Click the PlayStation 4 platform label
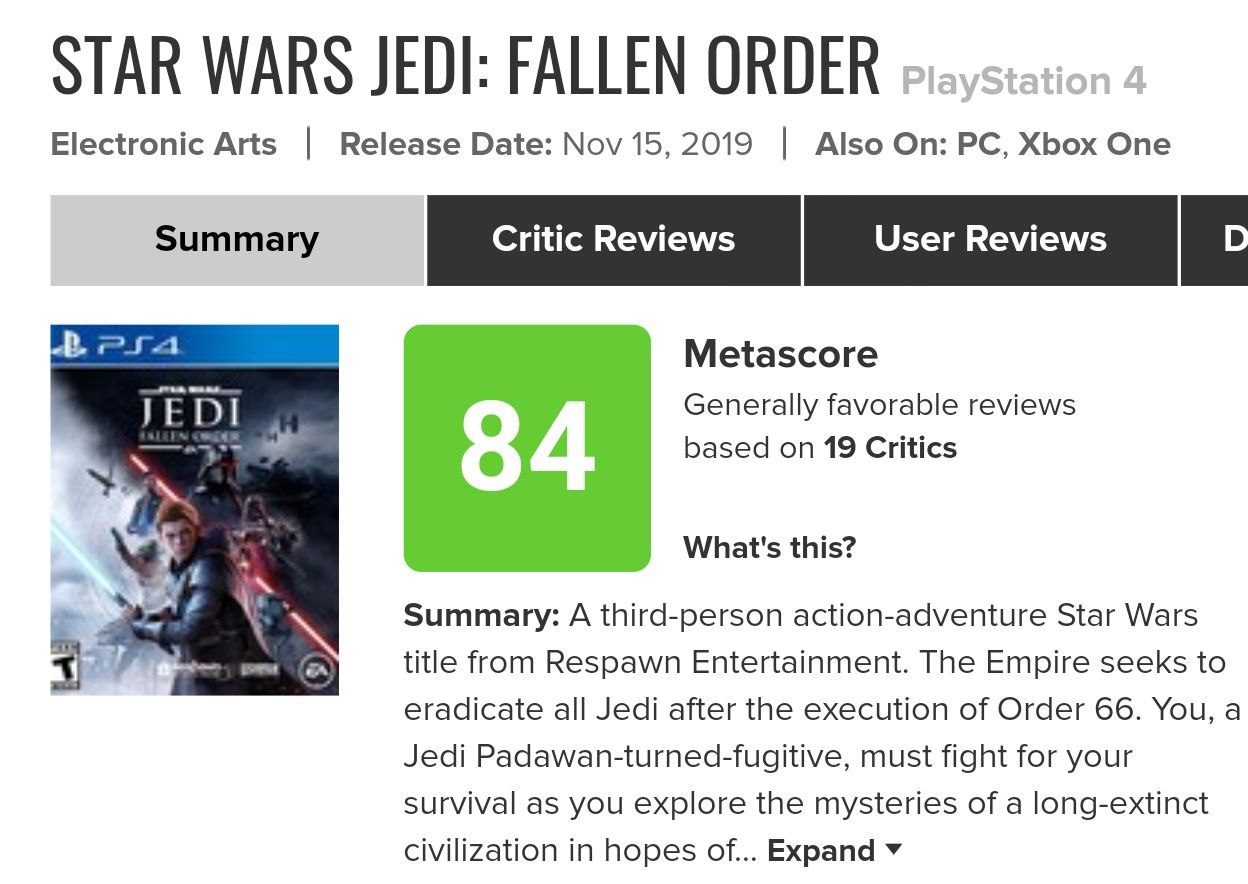Viewport: 1248px width, 884px height. click(1023, 81)
